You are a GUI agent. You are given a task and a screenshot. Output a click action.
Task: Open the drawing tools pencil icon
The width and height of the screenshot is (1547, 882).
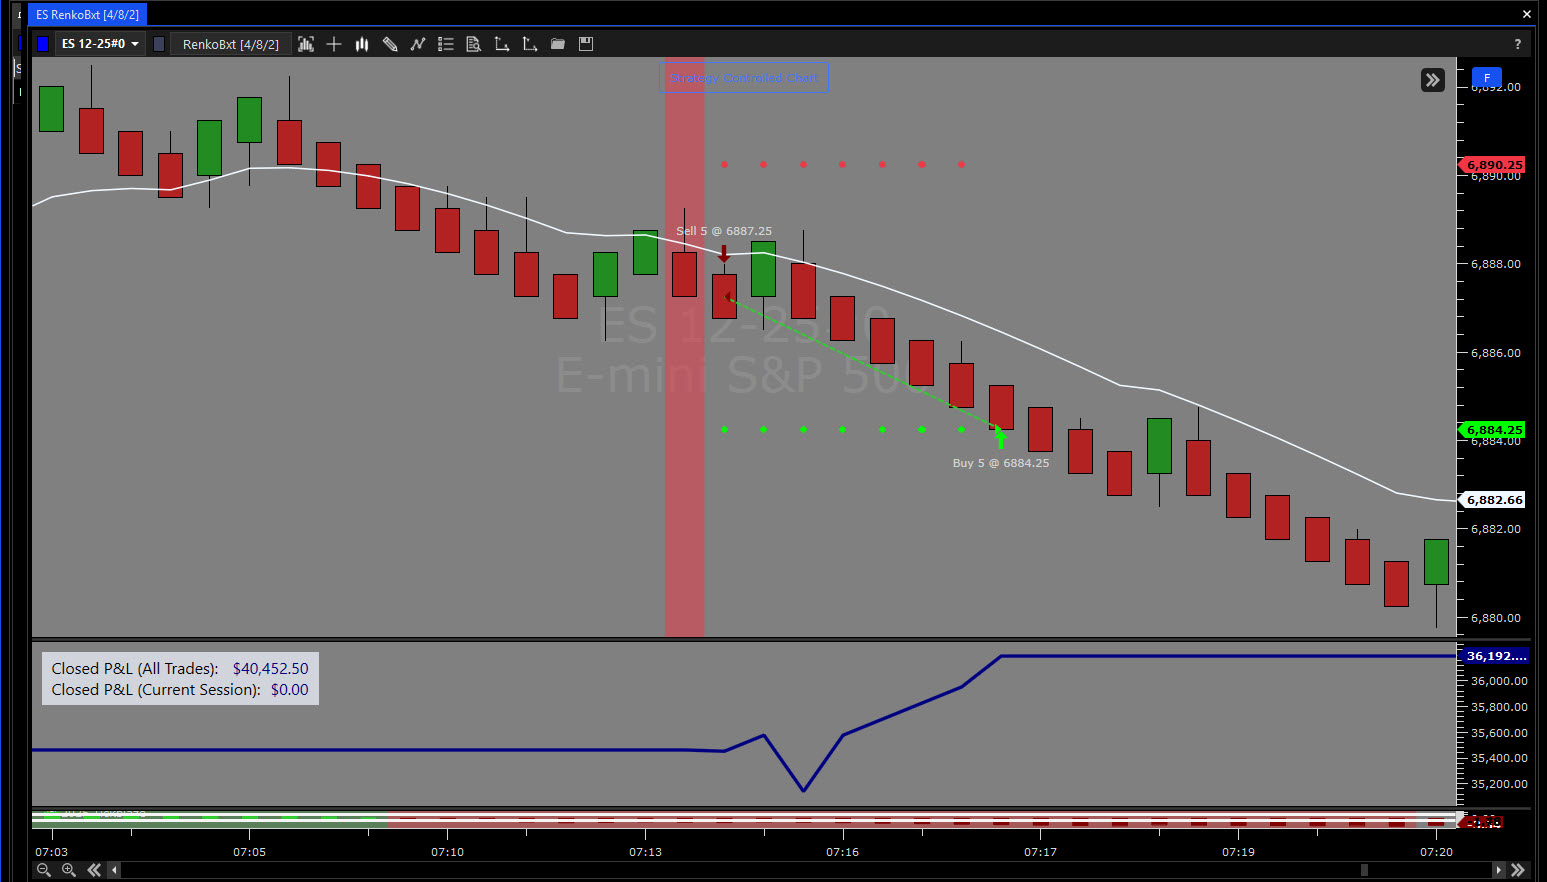pyautogui.click(x=390, y=44)
